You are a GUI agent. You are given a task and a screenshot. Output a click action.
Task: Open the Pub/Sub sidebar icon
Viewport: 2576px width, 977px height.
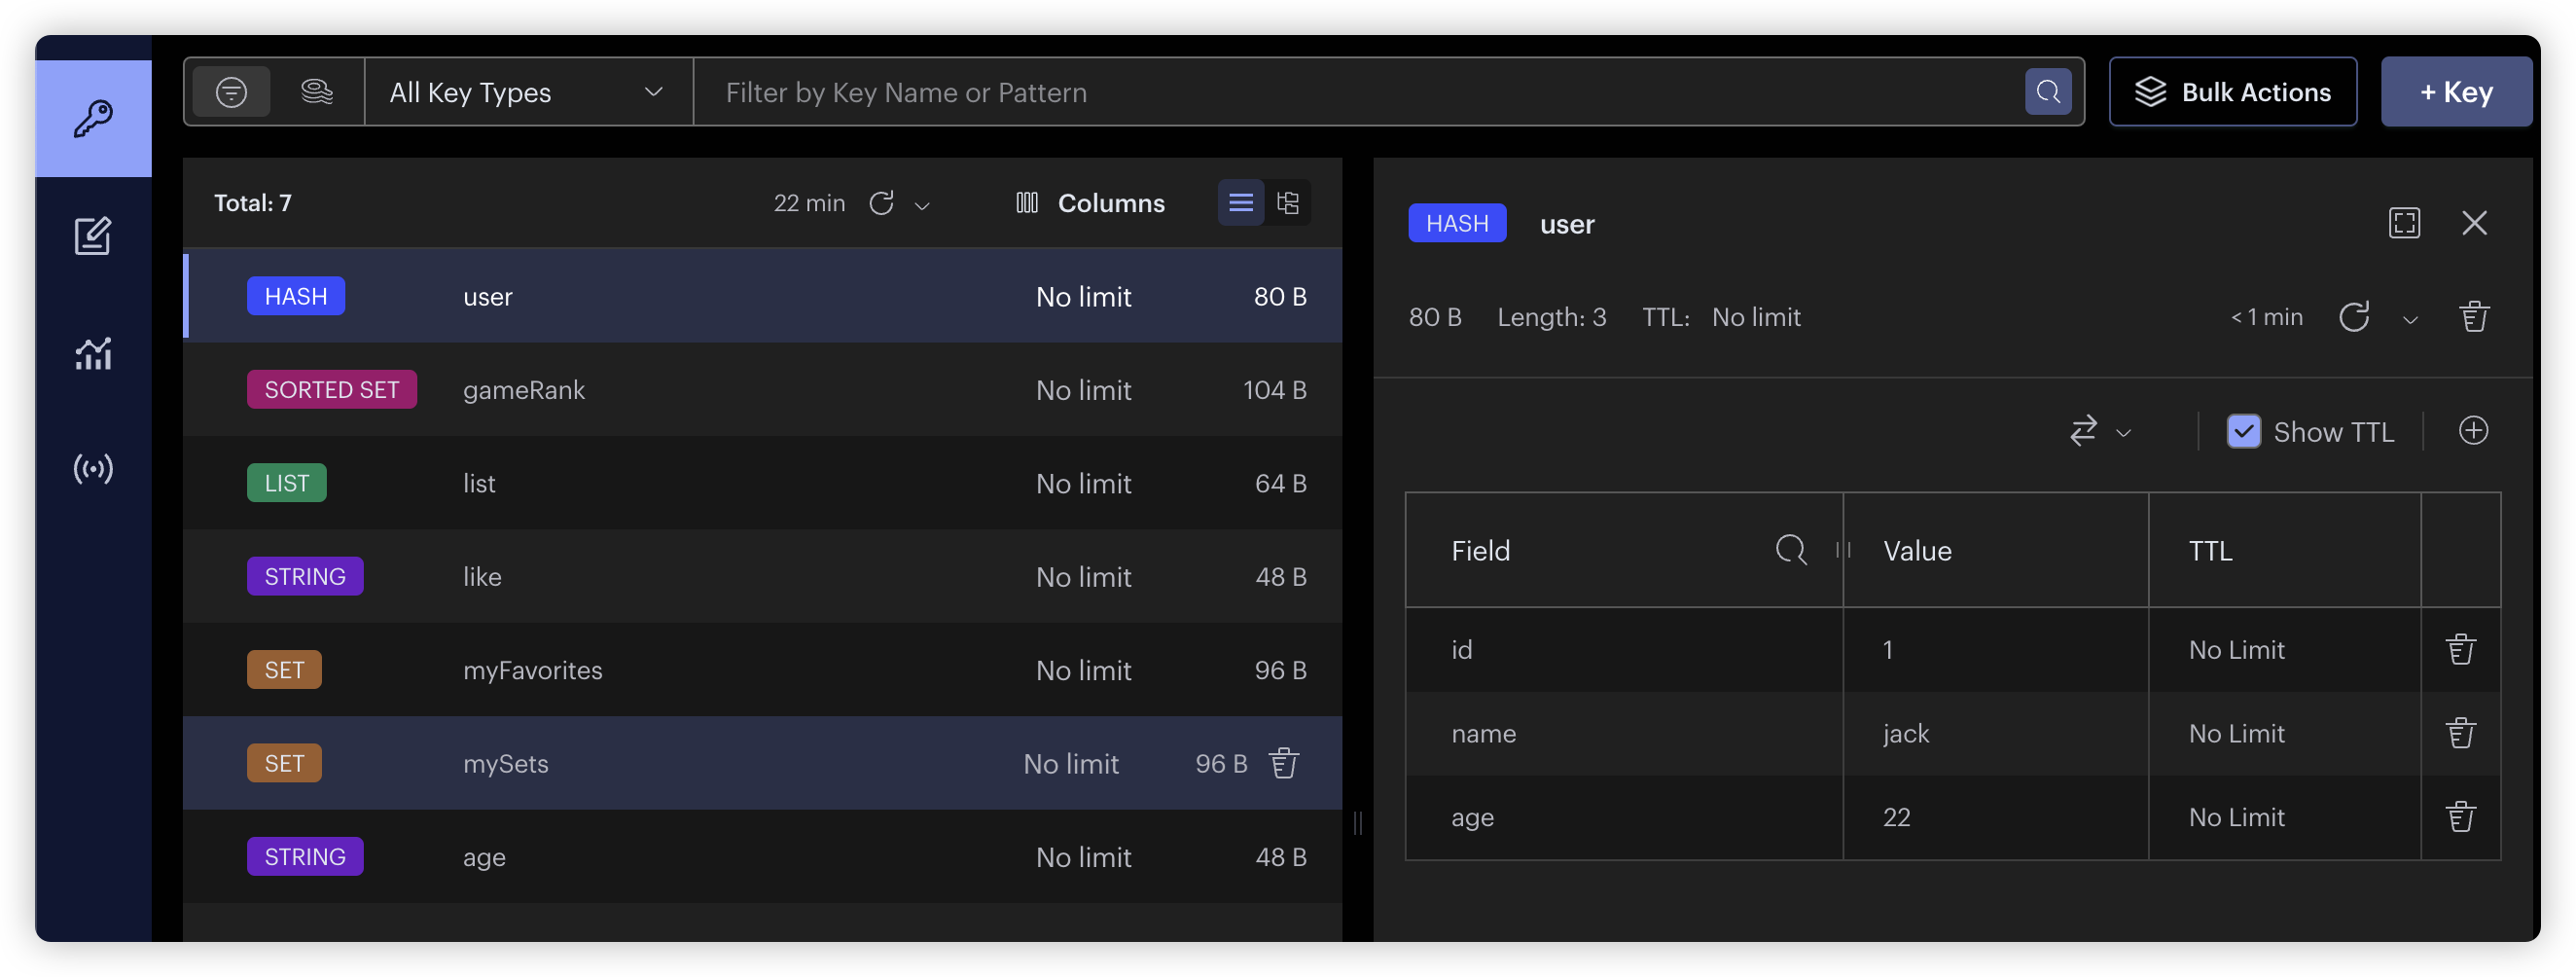pyautogui.click(x=93, y=469)
